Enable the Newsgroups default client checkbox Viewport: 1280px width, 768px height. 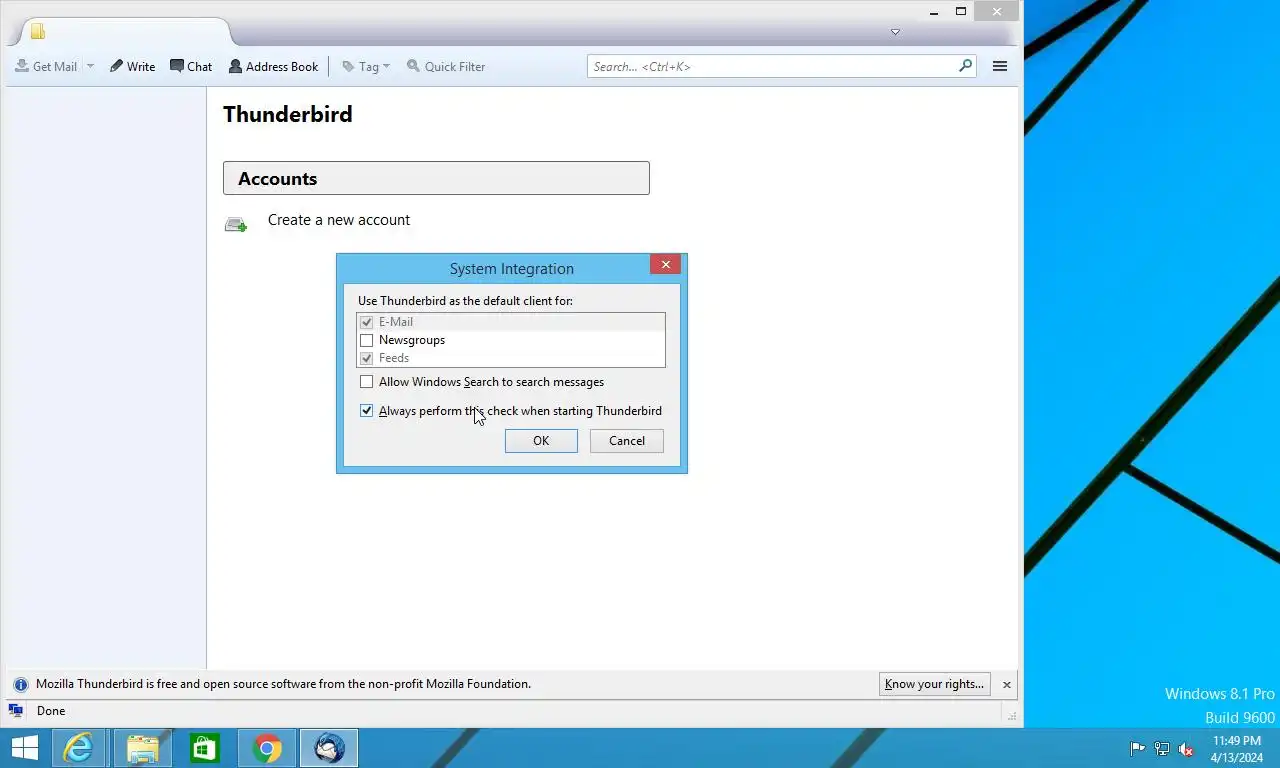tap(367, 340)
